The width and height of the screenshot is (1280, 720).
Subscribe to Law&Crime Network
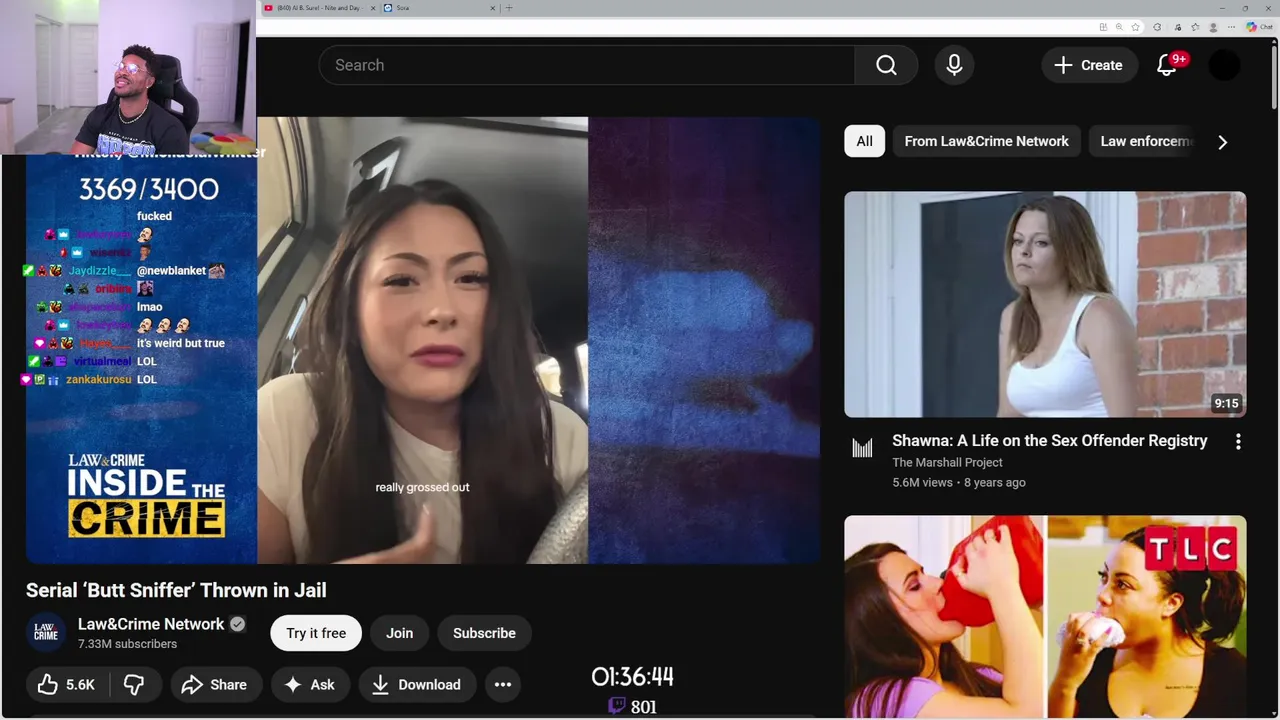(484, 633)
